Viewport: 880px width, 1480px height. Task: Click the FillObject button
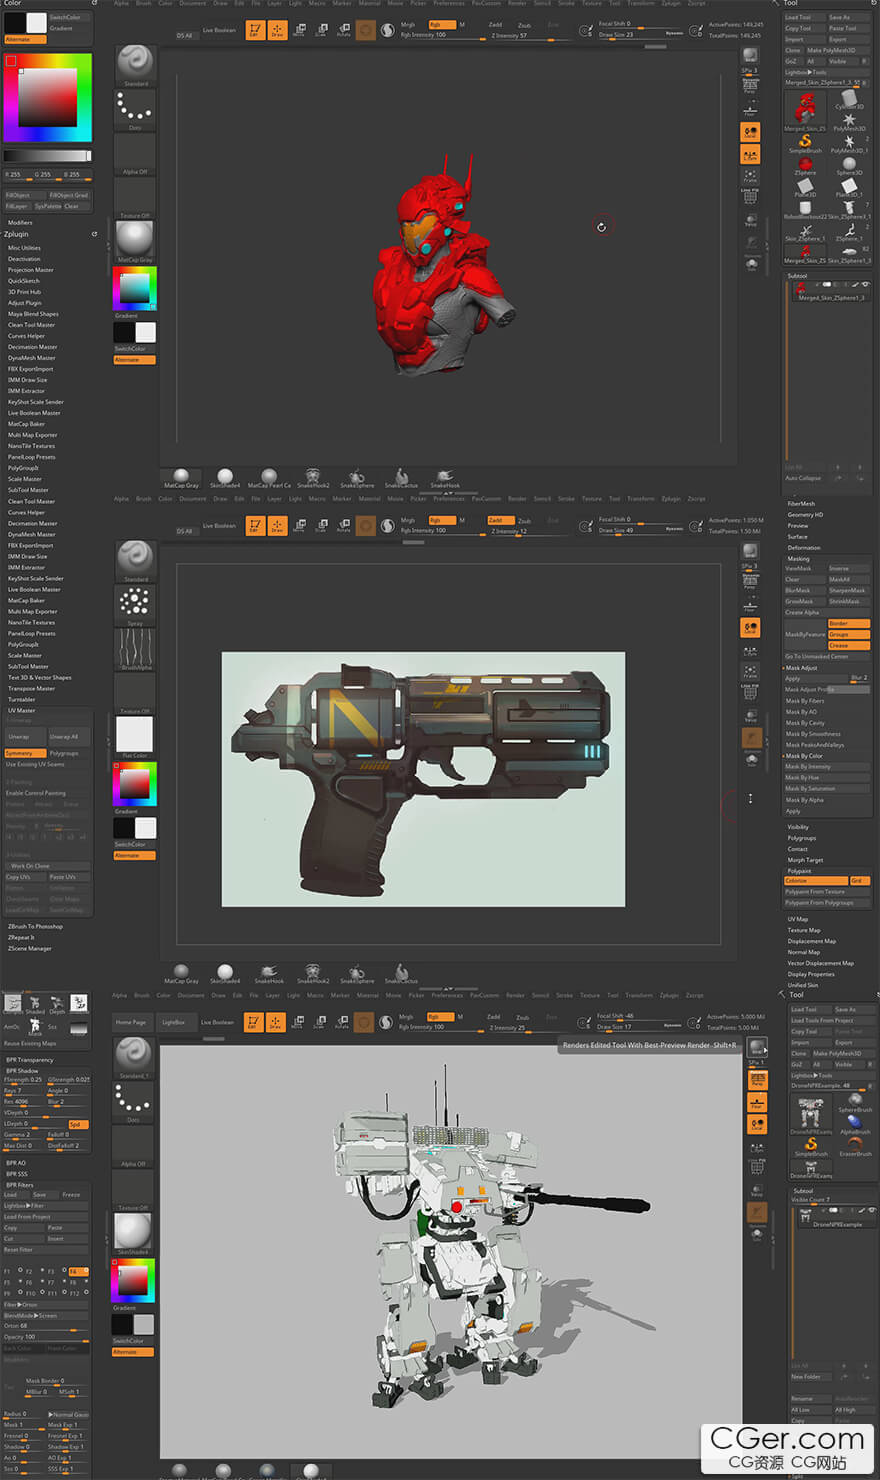pos(24,195)
